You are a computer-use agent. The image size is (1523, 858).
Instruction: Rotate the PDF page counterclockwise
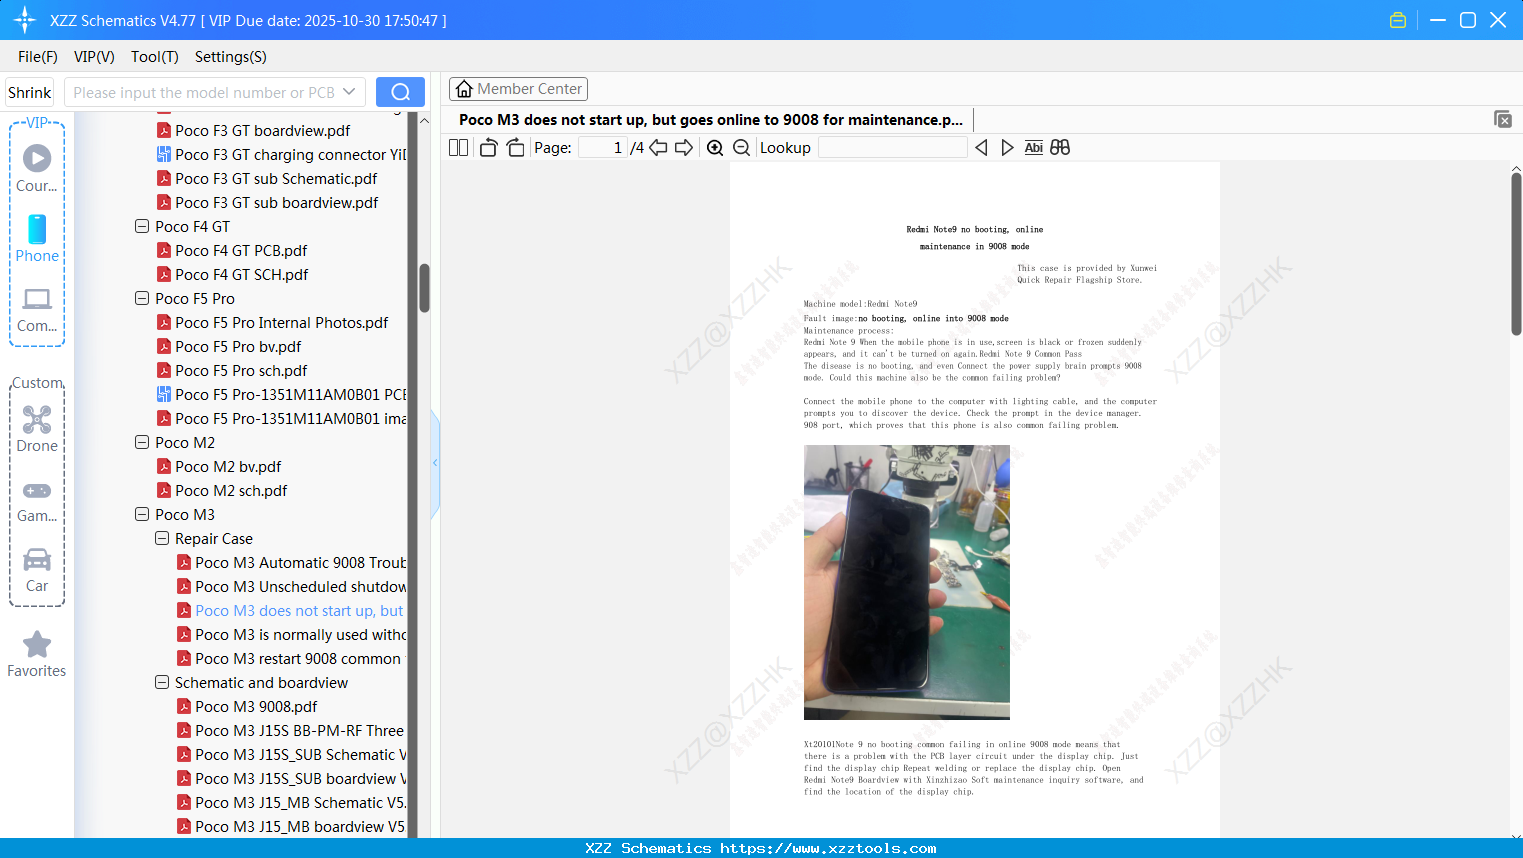pyautogui.click(x=488, y=147)
